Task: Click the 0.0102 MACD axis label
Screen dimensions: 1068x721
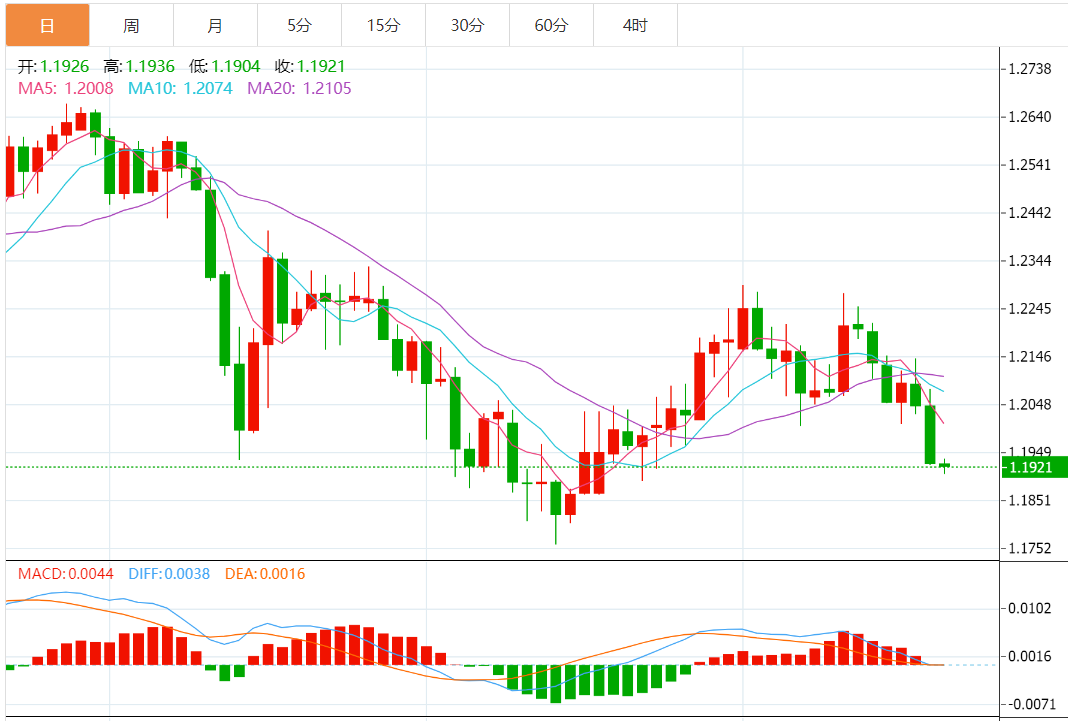Action: point(1030,608)
